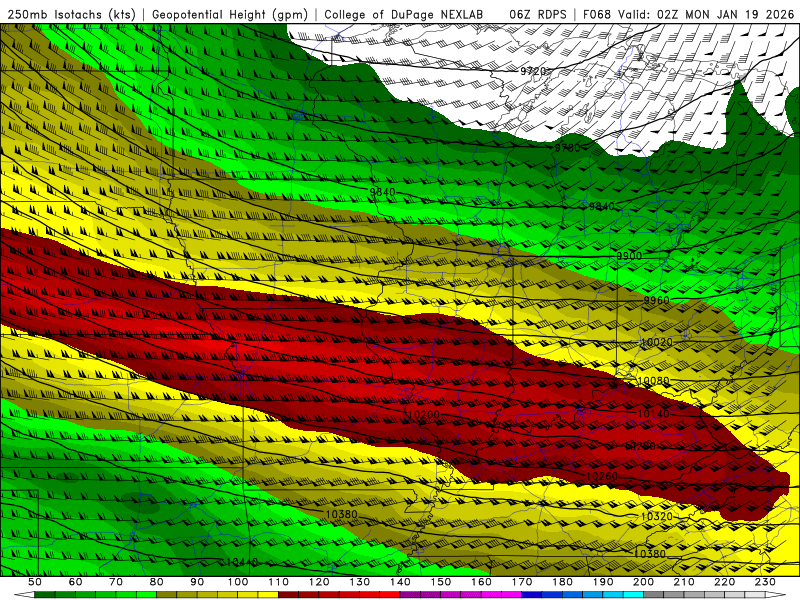The image size is (800, 600).
Task: Click the '250mb Isotachs (kts)' title text
Action: coord(72,14)
